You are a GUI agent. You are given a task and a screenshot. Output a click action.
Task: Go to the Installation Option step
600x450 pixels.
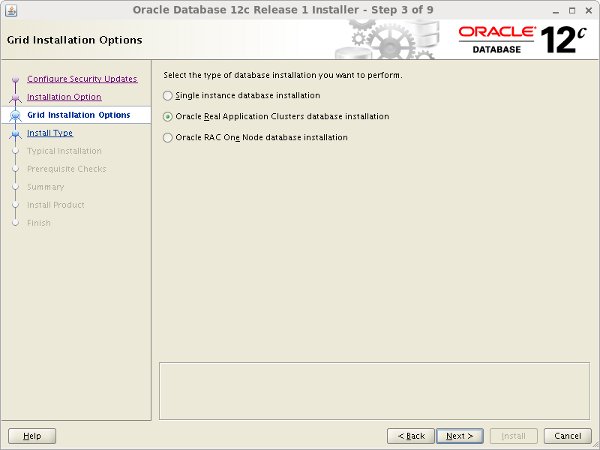point(64,97)
